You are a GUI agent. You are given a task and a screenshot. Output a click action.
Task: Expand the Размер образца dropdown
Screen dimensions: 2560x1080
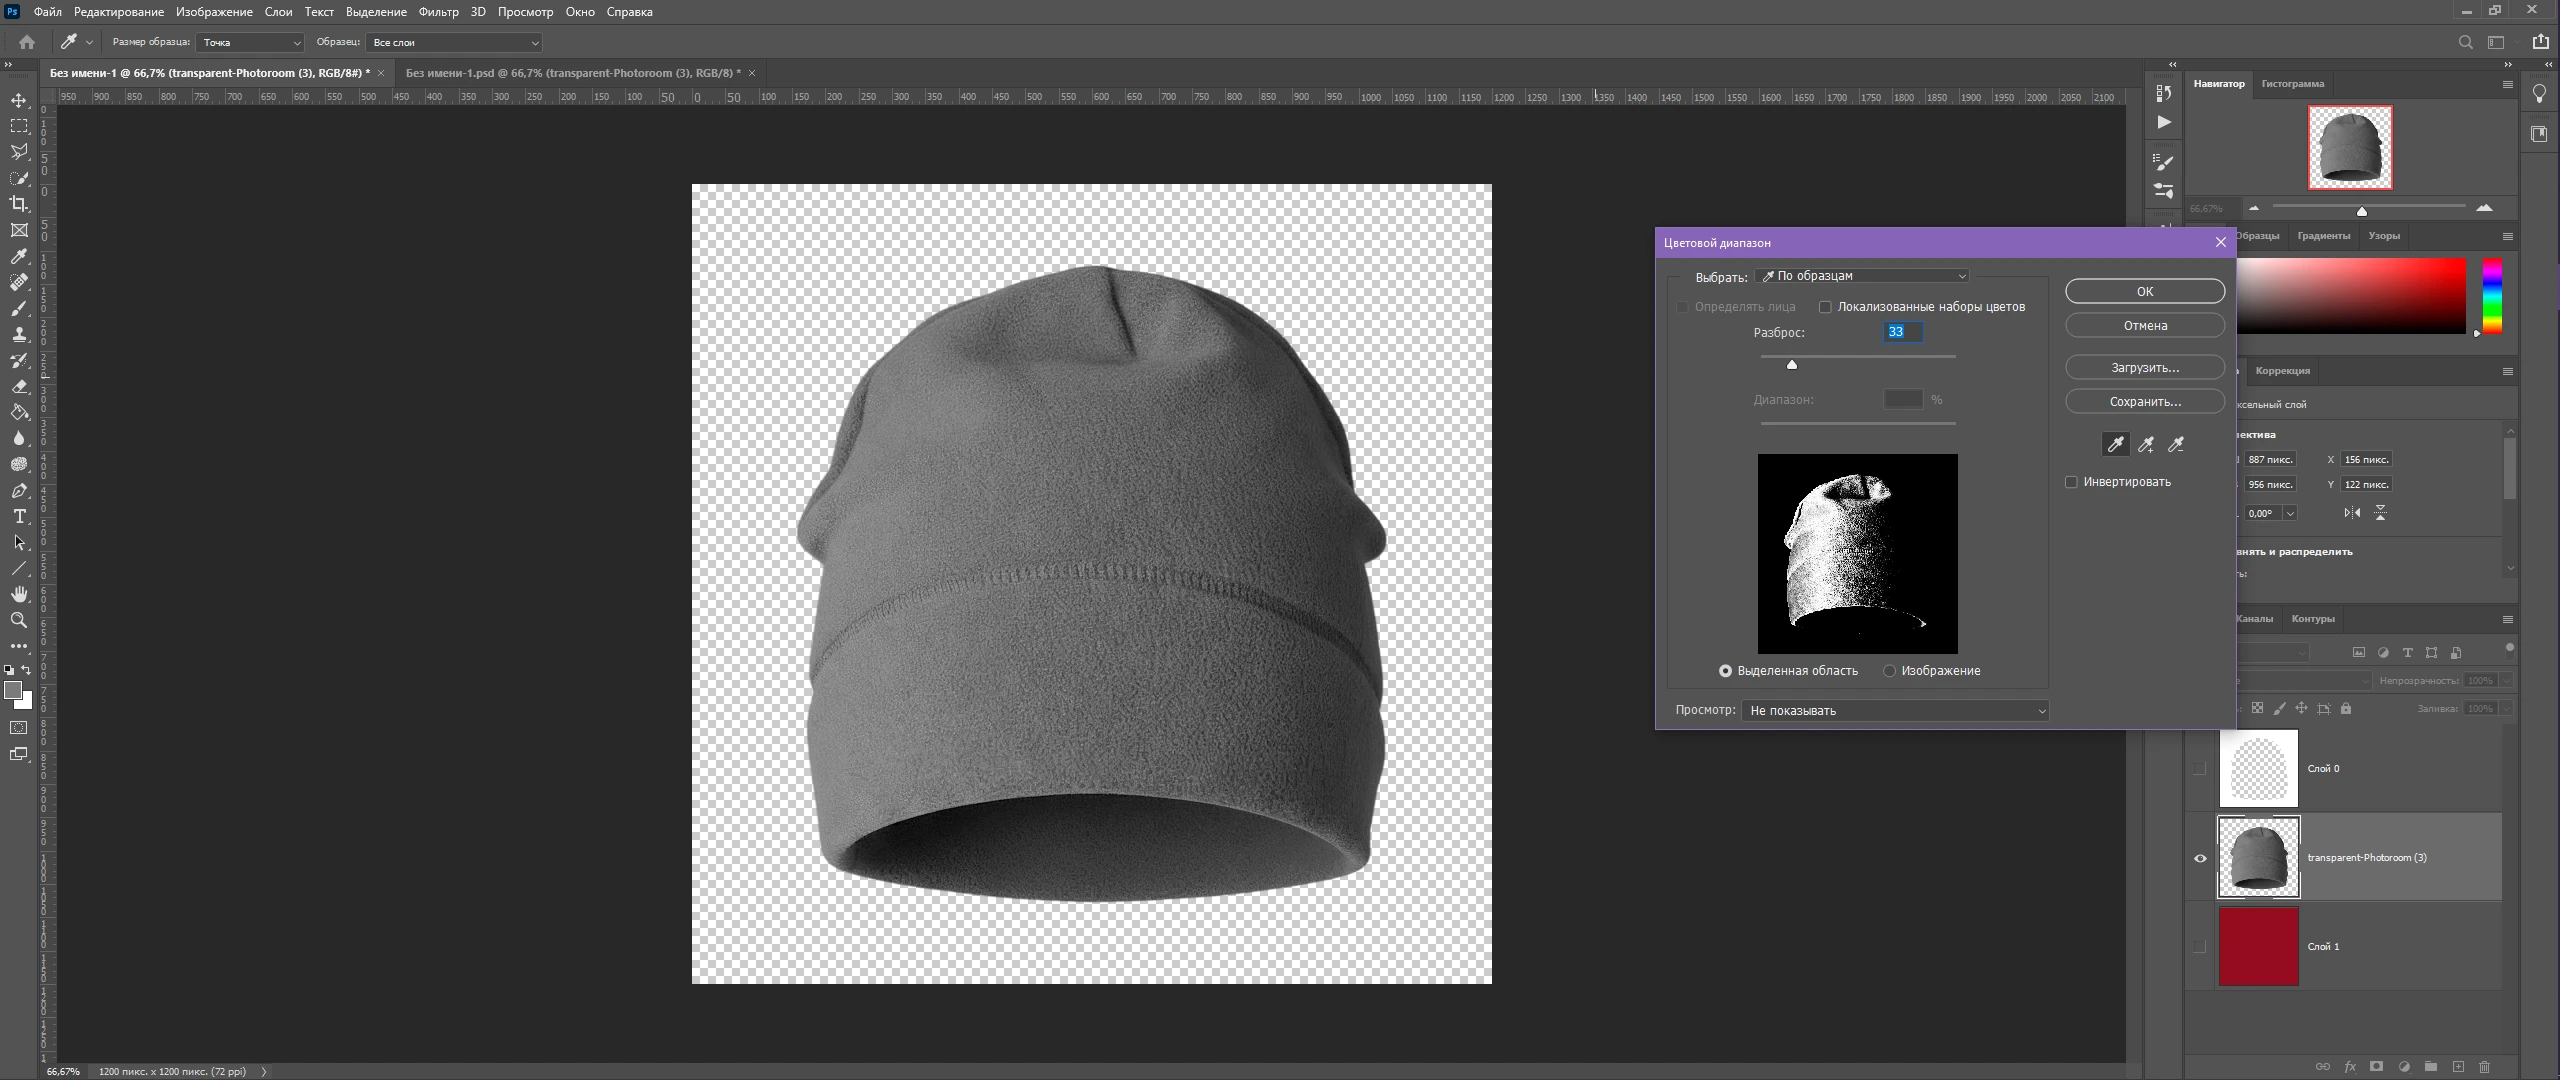pyautogui.click(x=250, y=42)
